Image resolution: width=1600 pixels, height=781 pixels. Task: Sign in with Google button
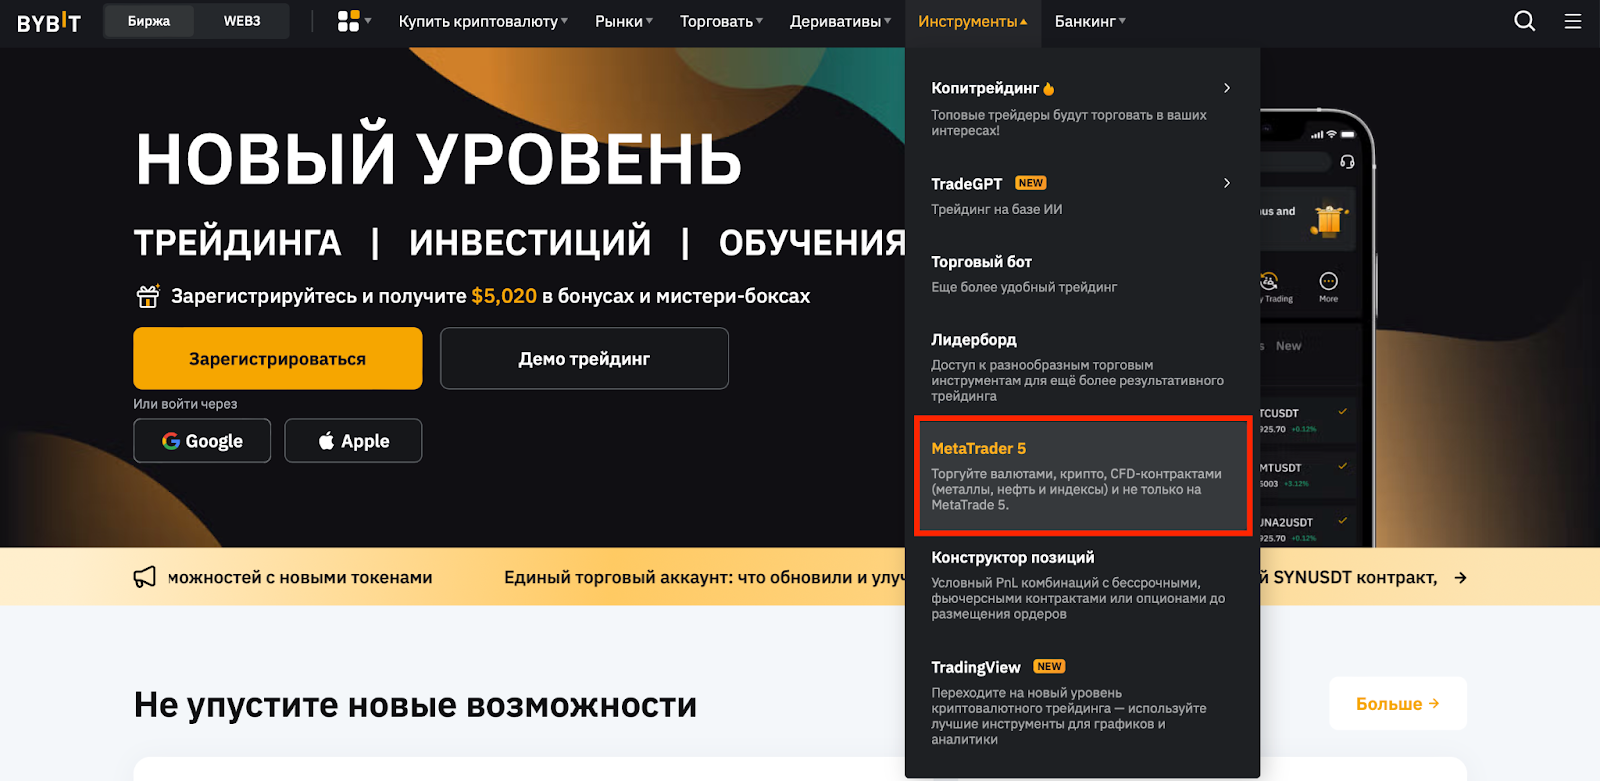pos(202,441)
